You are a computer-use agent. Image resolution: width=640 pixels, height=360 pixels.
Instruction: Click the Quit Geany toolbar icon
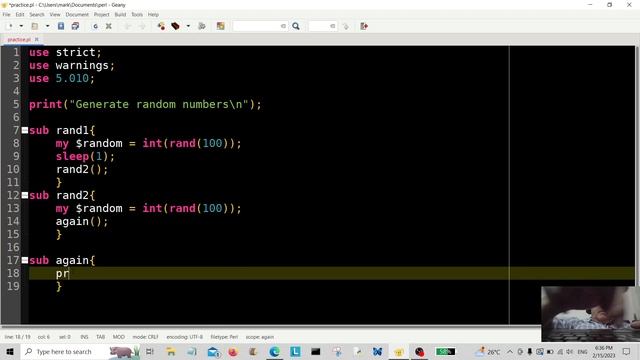364,26
